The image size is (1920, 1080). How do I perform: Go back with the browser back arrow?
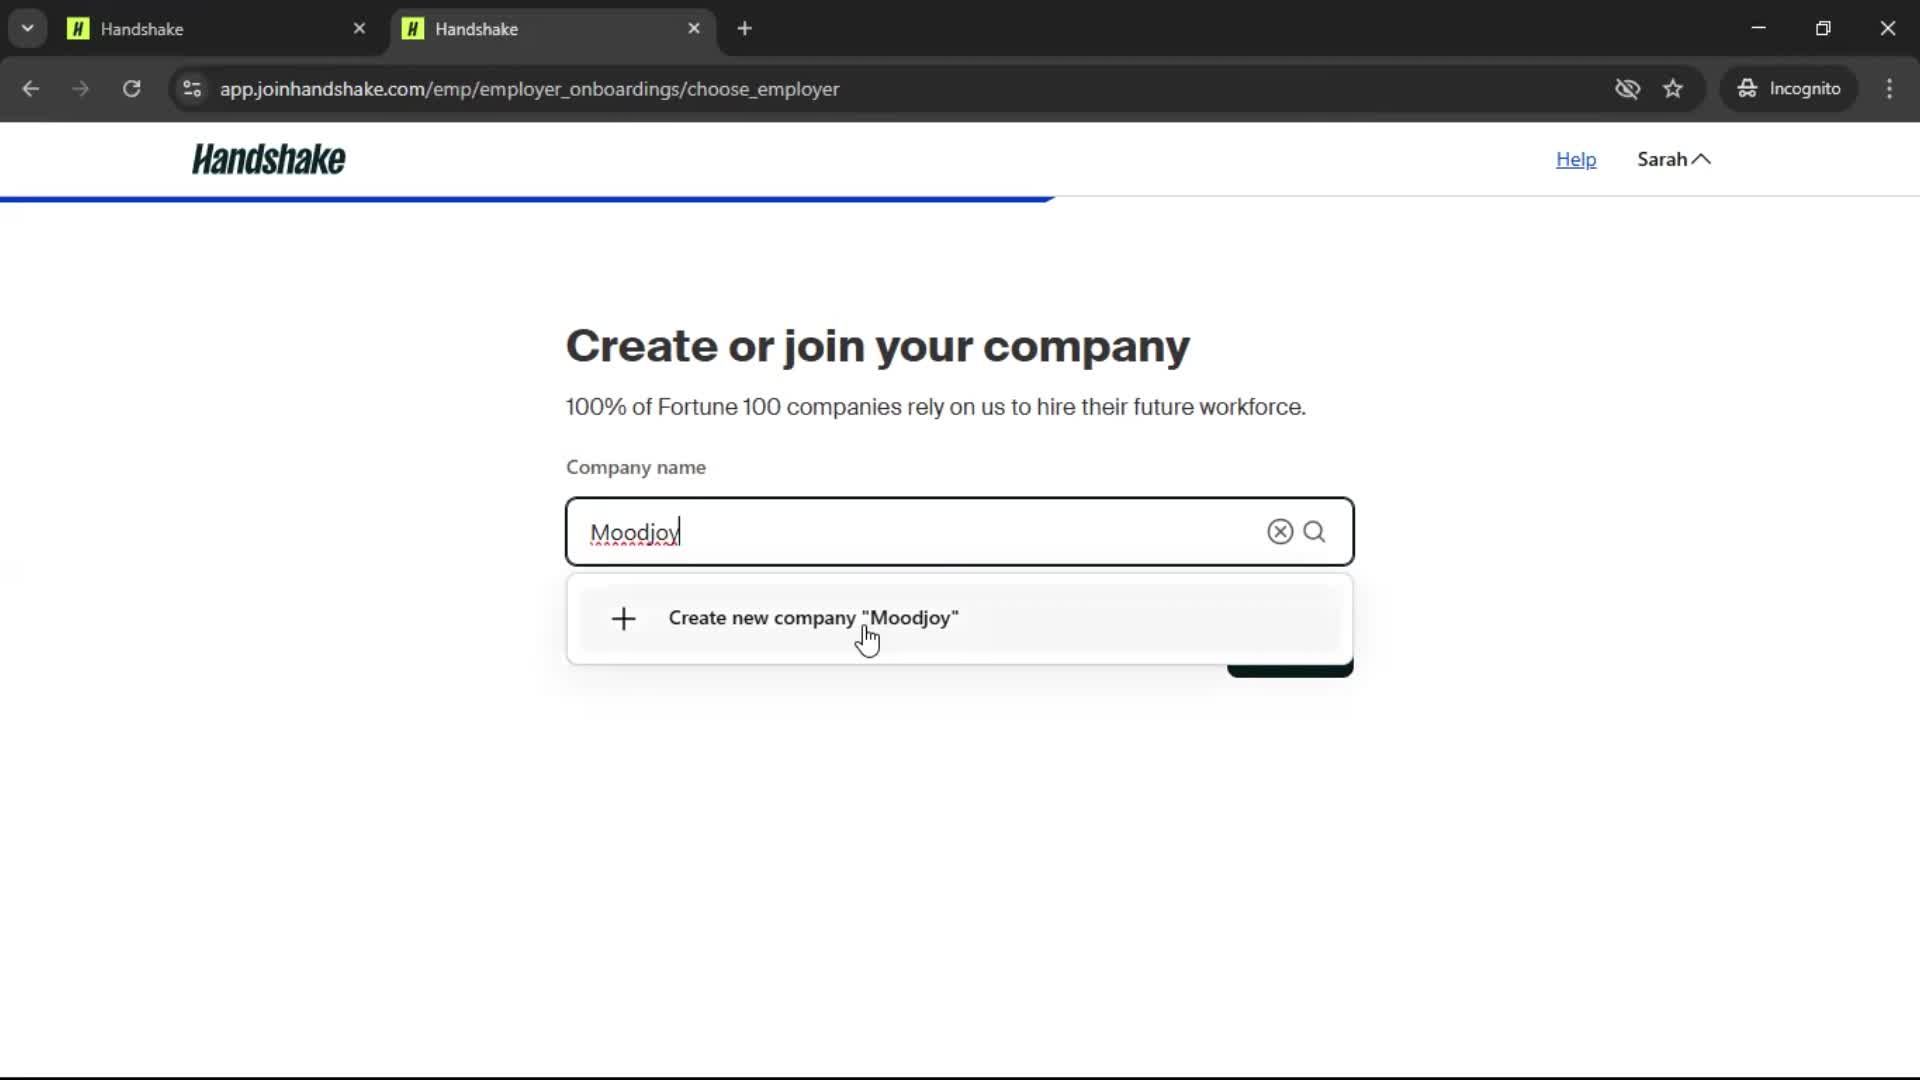click(31, 89)
